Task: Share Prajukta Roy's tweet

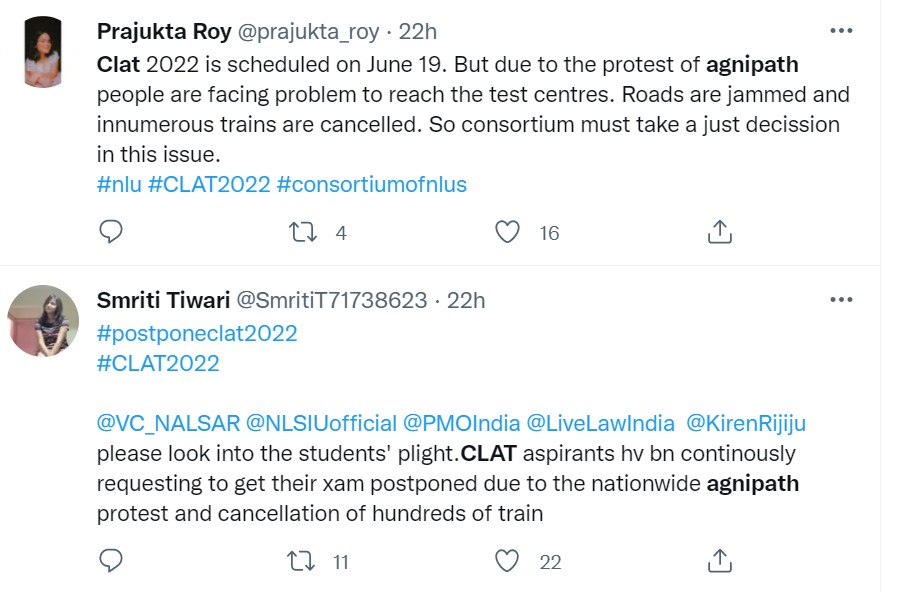Action: [719, 233]
